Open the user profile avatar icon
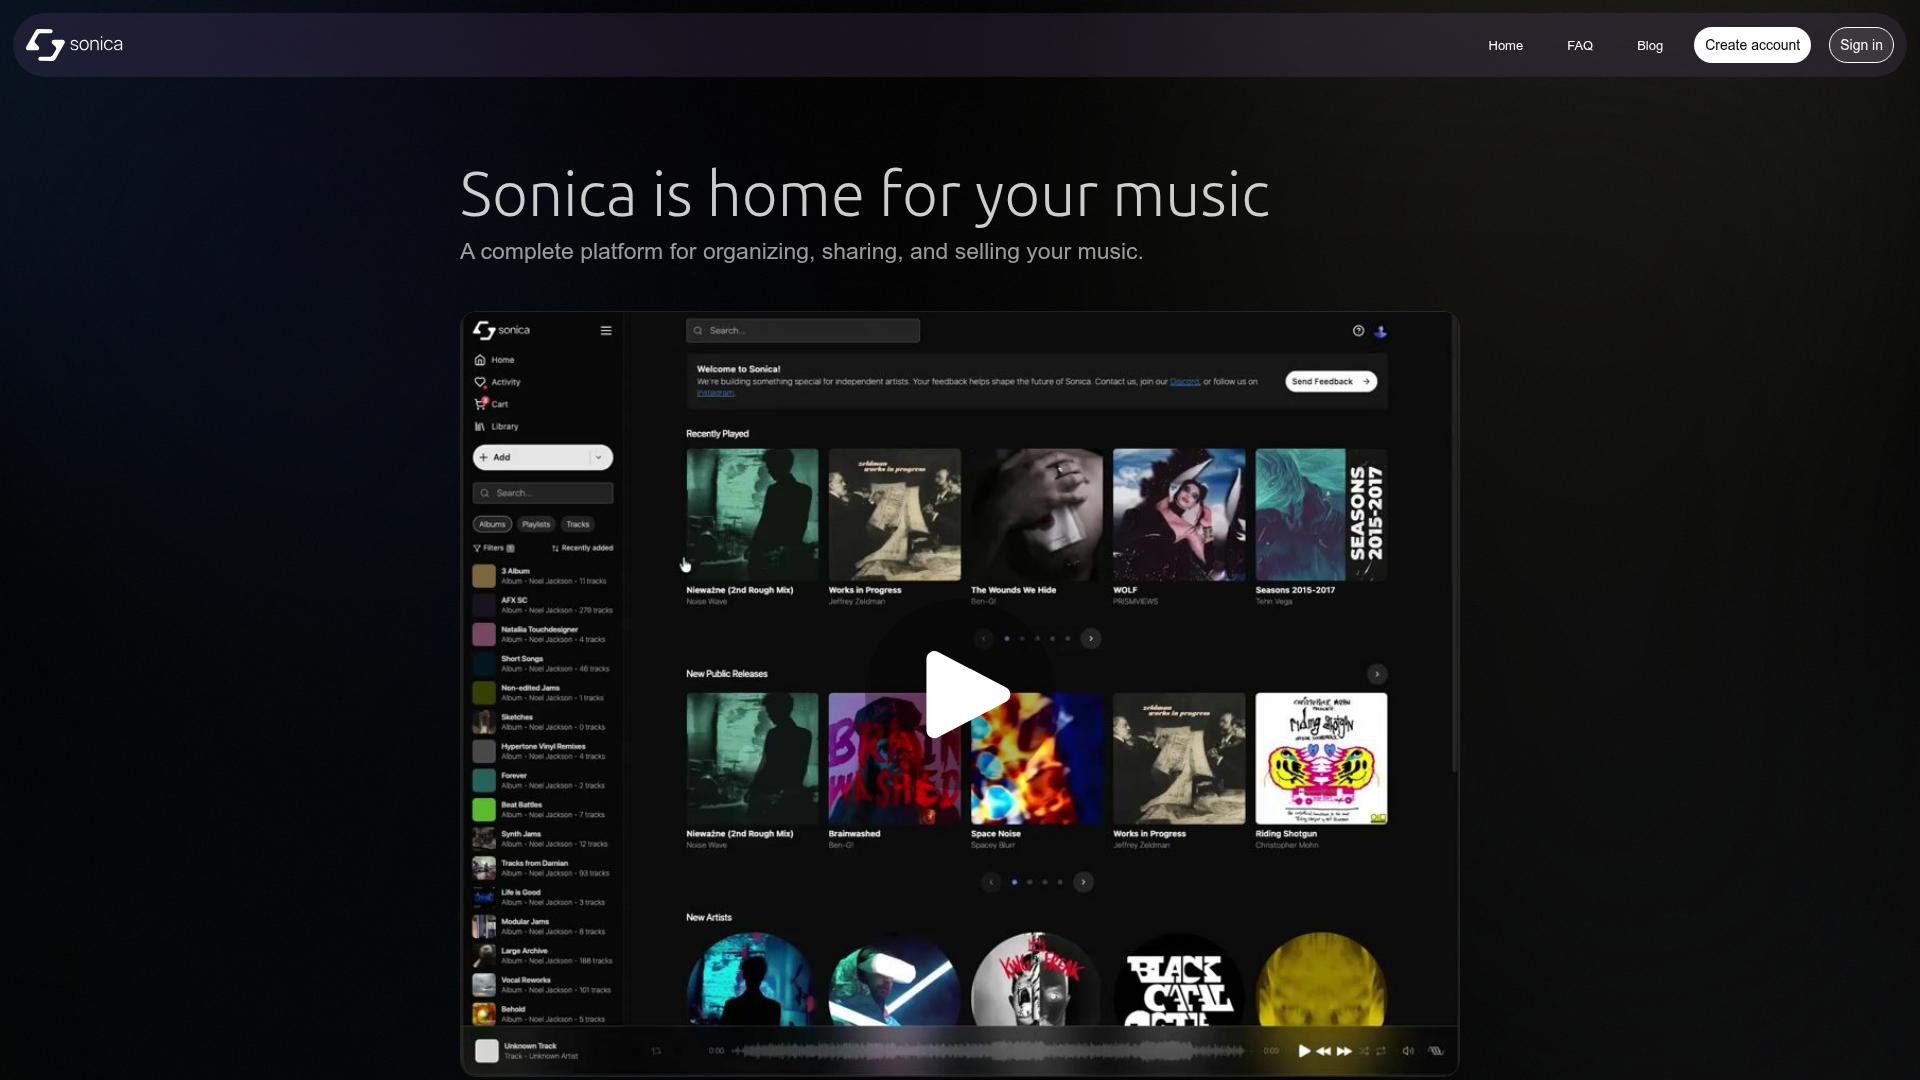 pyautogui.click(x=1381, y=331)
